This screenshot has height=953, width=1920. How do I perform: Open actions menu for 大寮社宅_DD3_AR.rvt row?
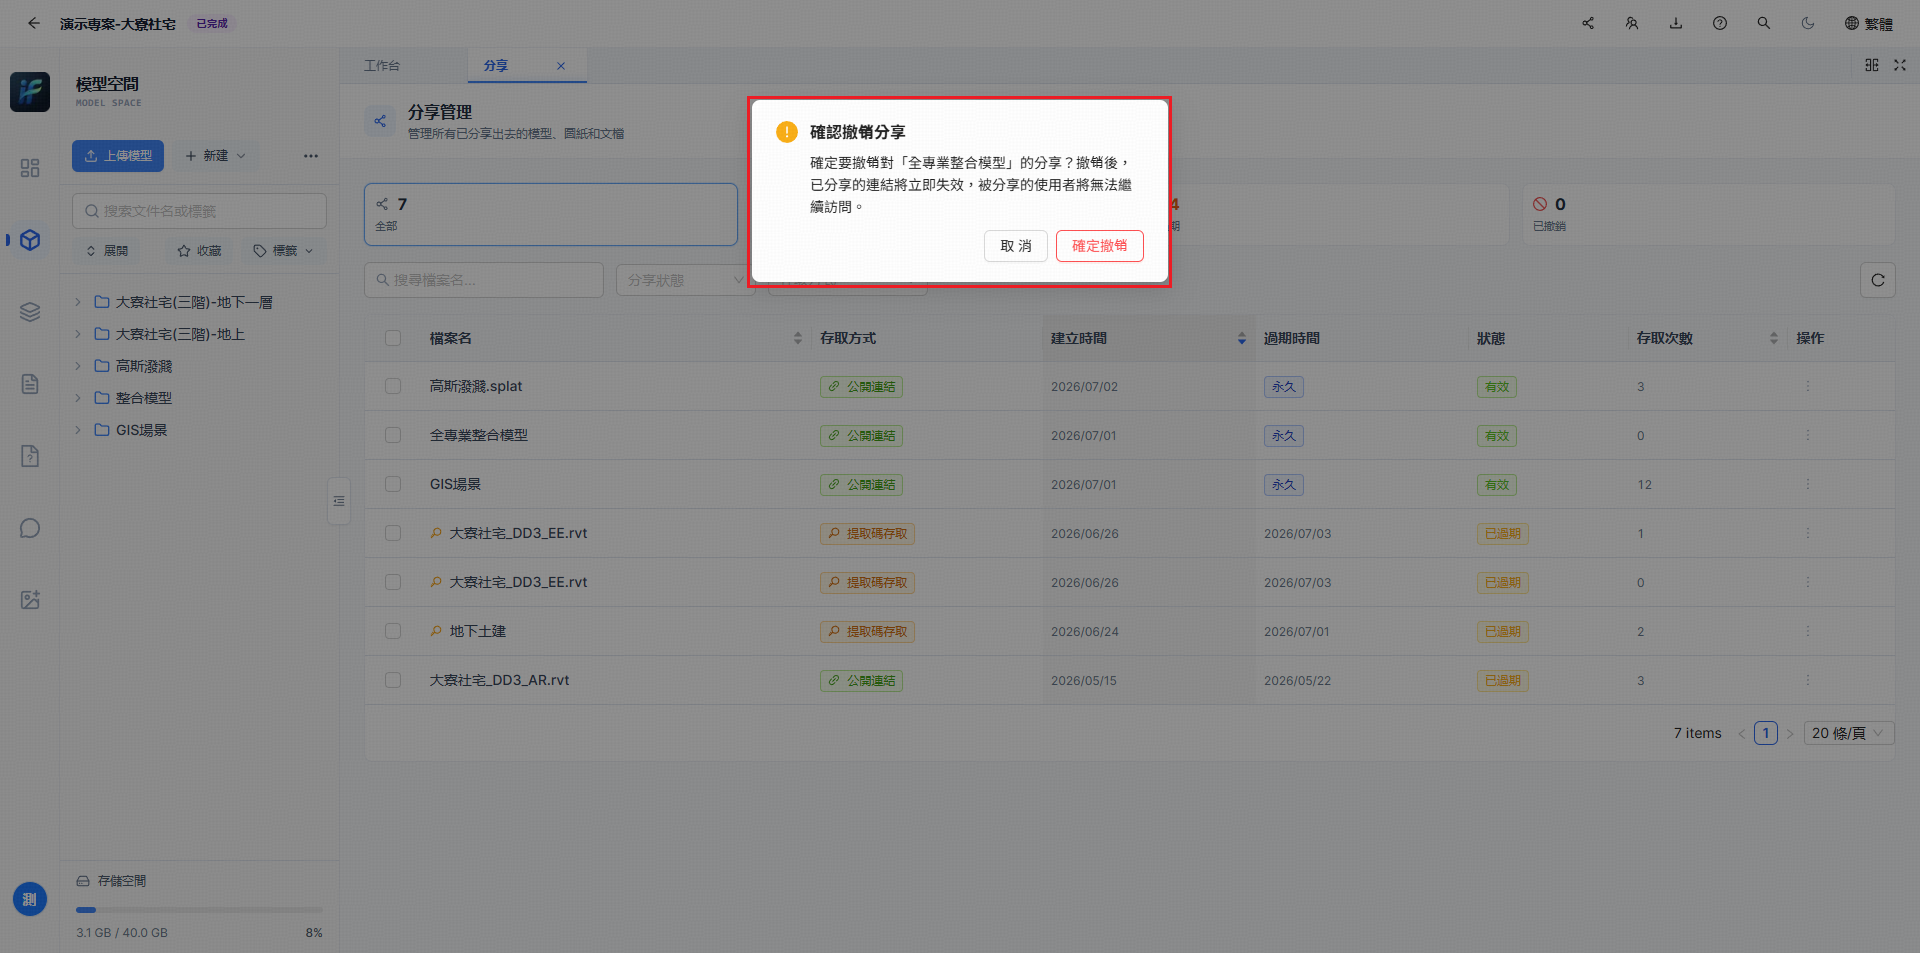[1807, 680]
